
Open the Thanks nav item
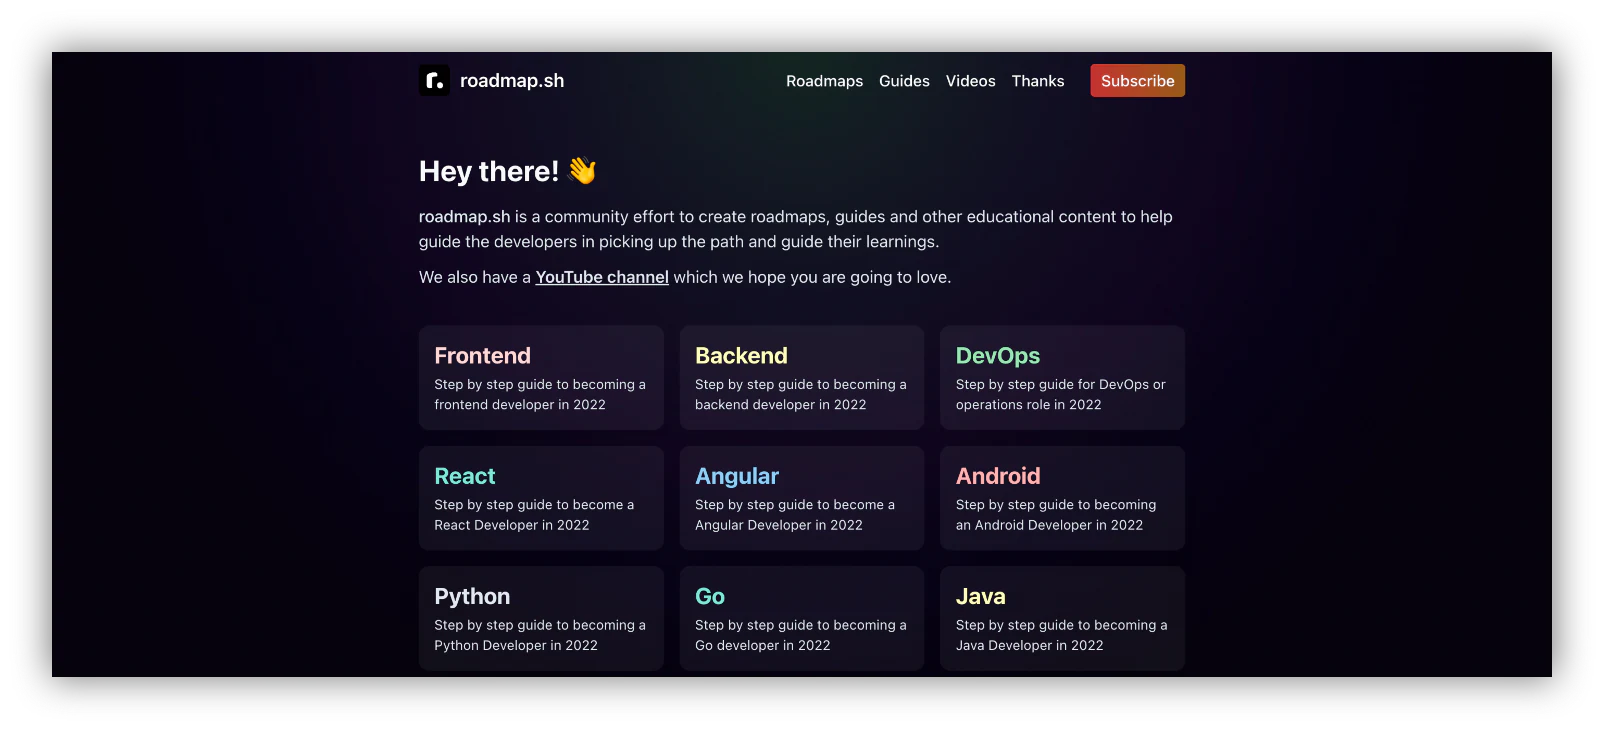[1038, 81]
